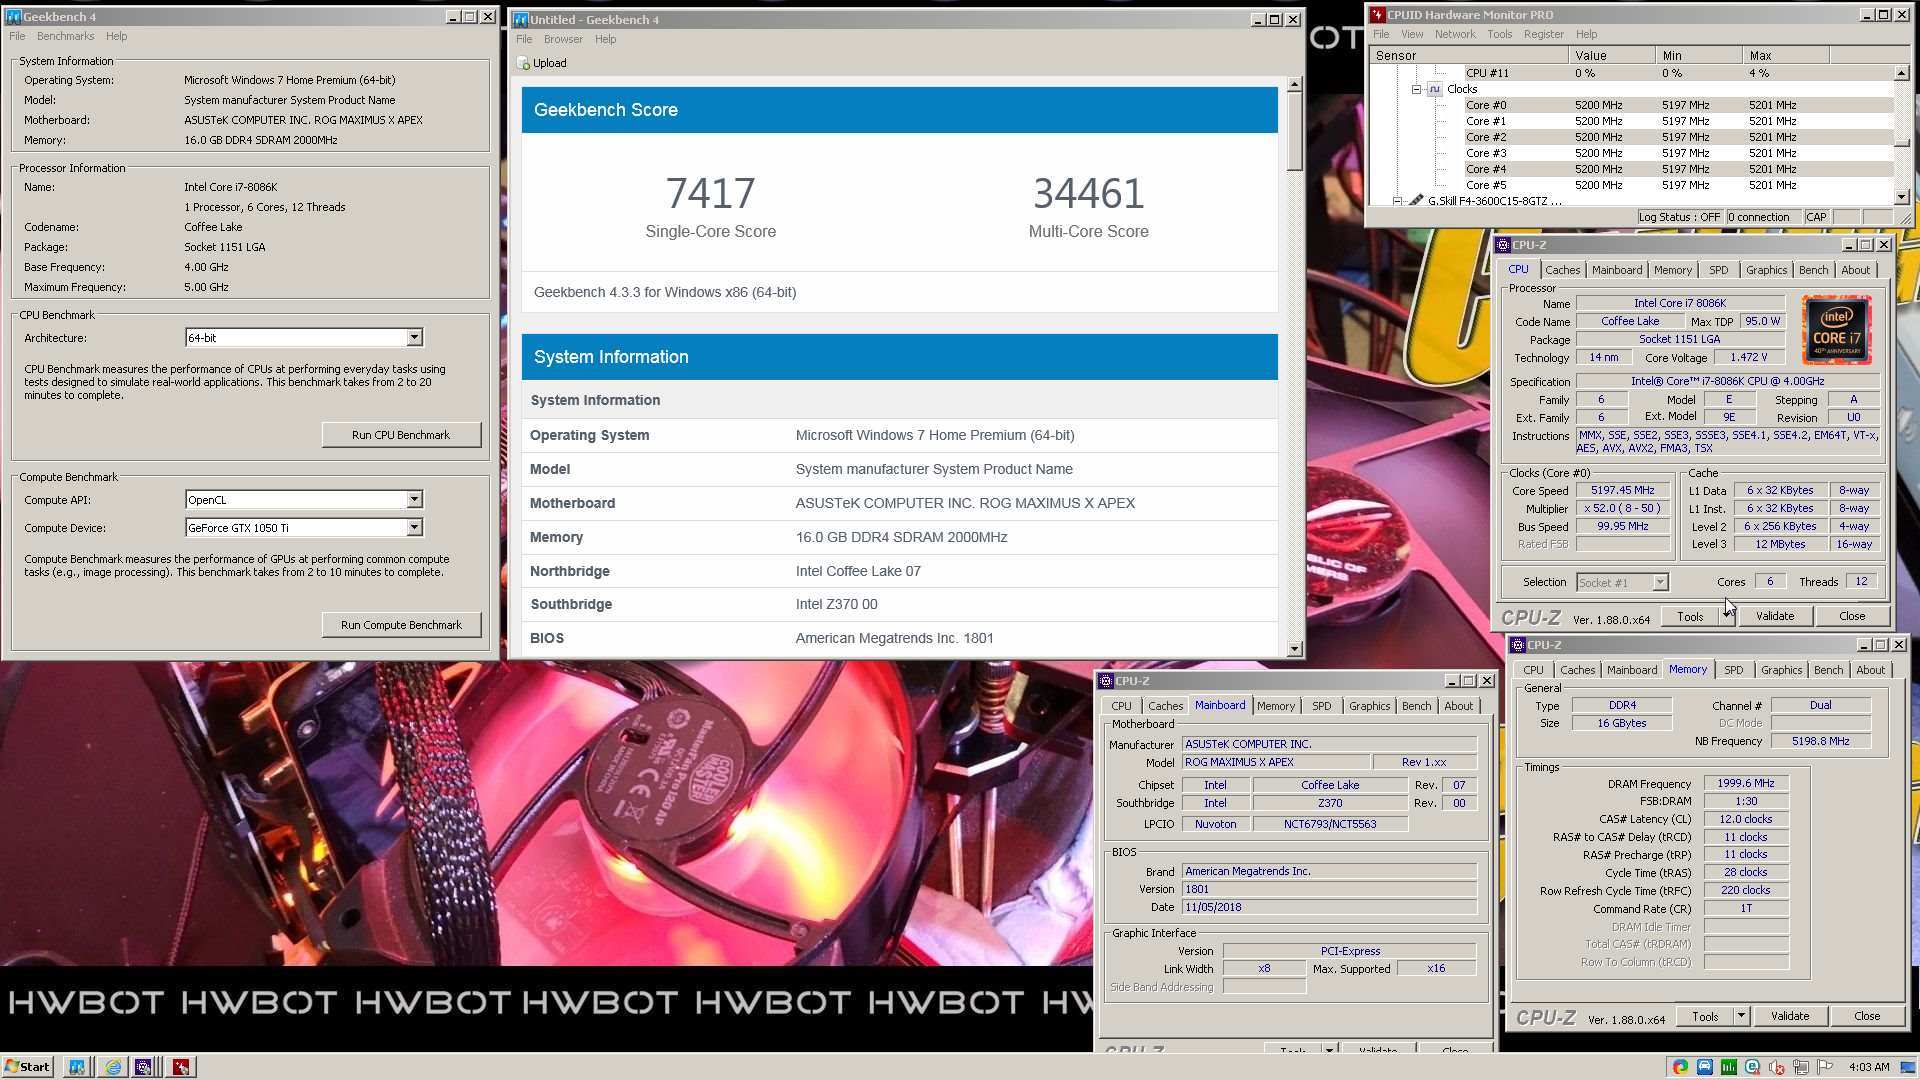
Task: Click the 34461 multi-core score
Action: click(x=1088, y=193)
